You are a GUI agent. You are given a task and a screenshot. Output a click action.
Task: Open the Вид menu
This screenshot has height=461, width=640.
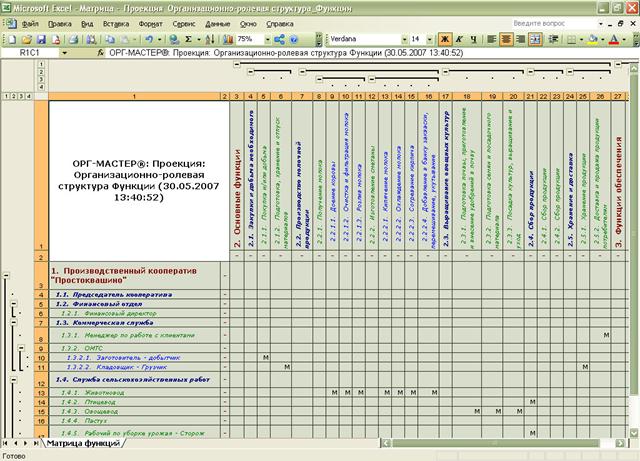pos(87,24)
